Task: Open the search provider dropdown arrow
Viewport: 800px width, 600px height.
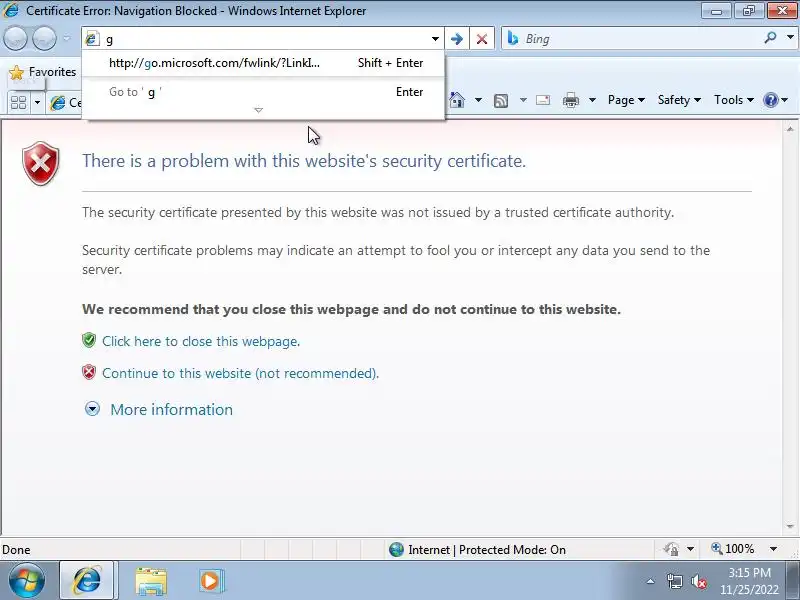Action: [790, 37]
